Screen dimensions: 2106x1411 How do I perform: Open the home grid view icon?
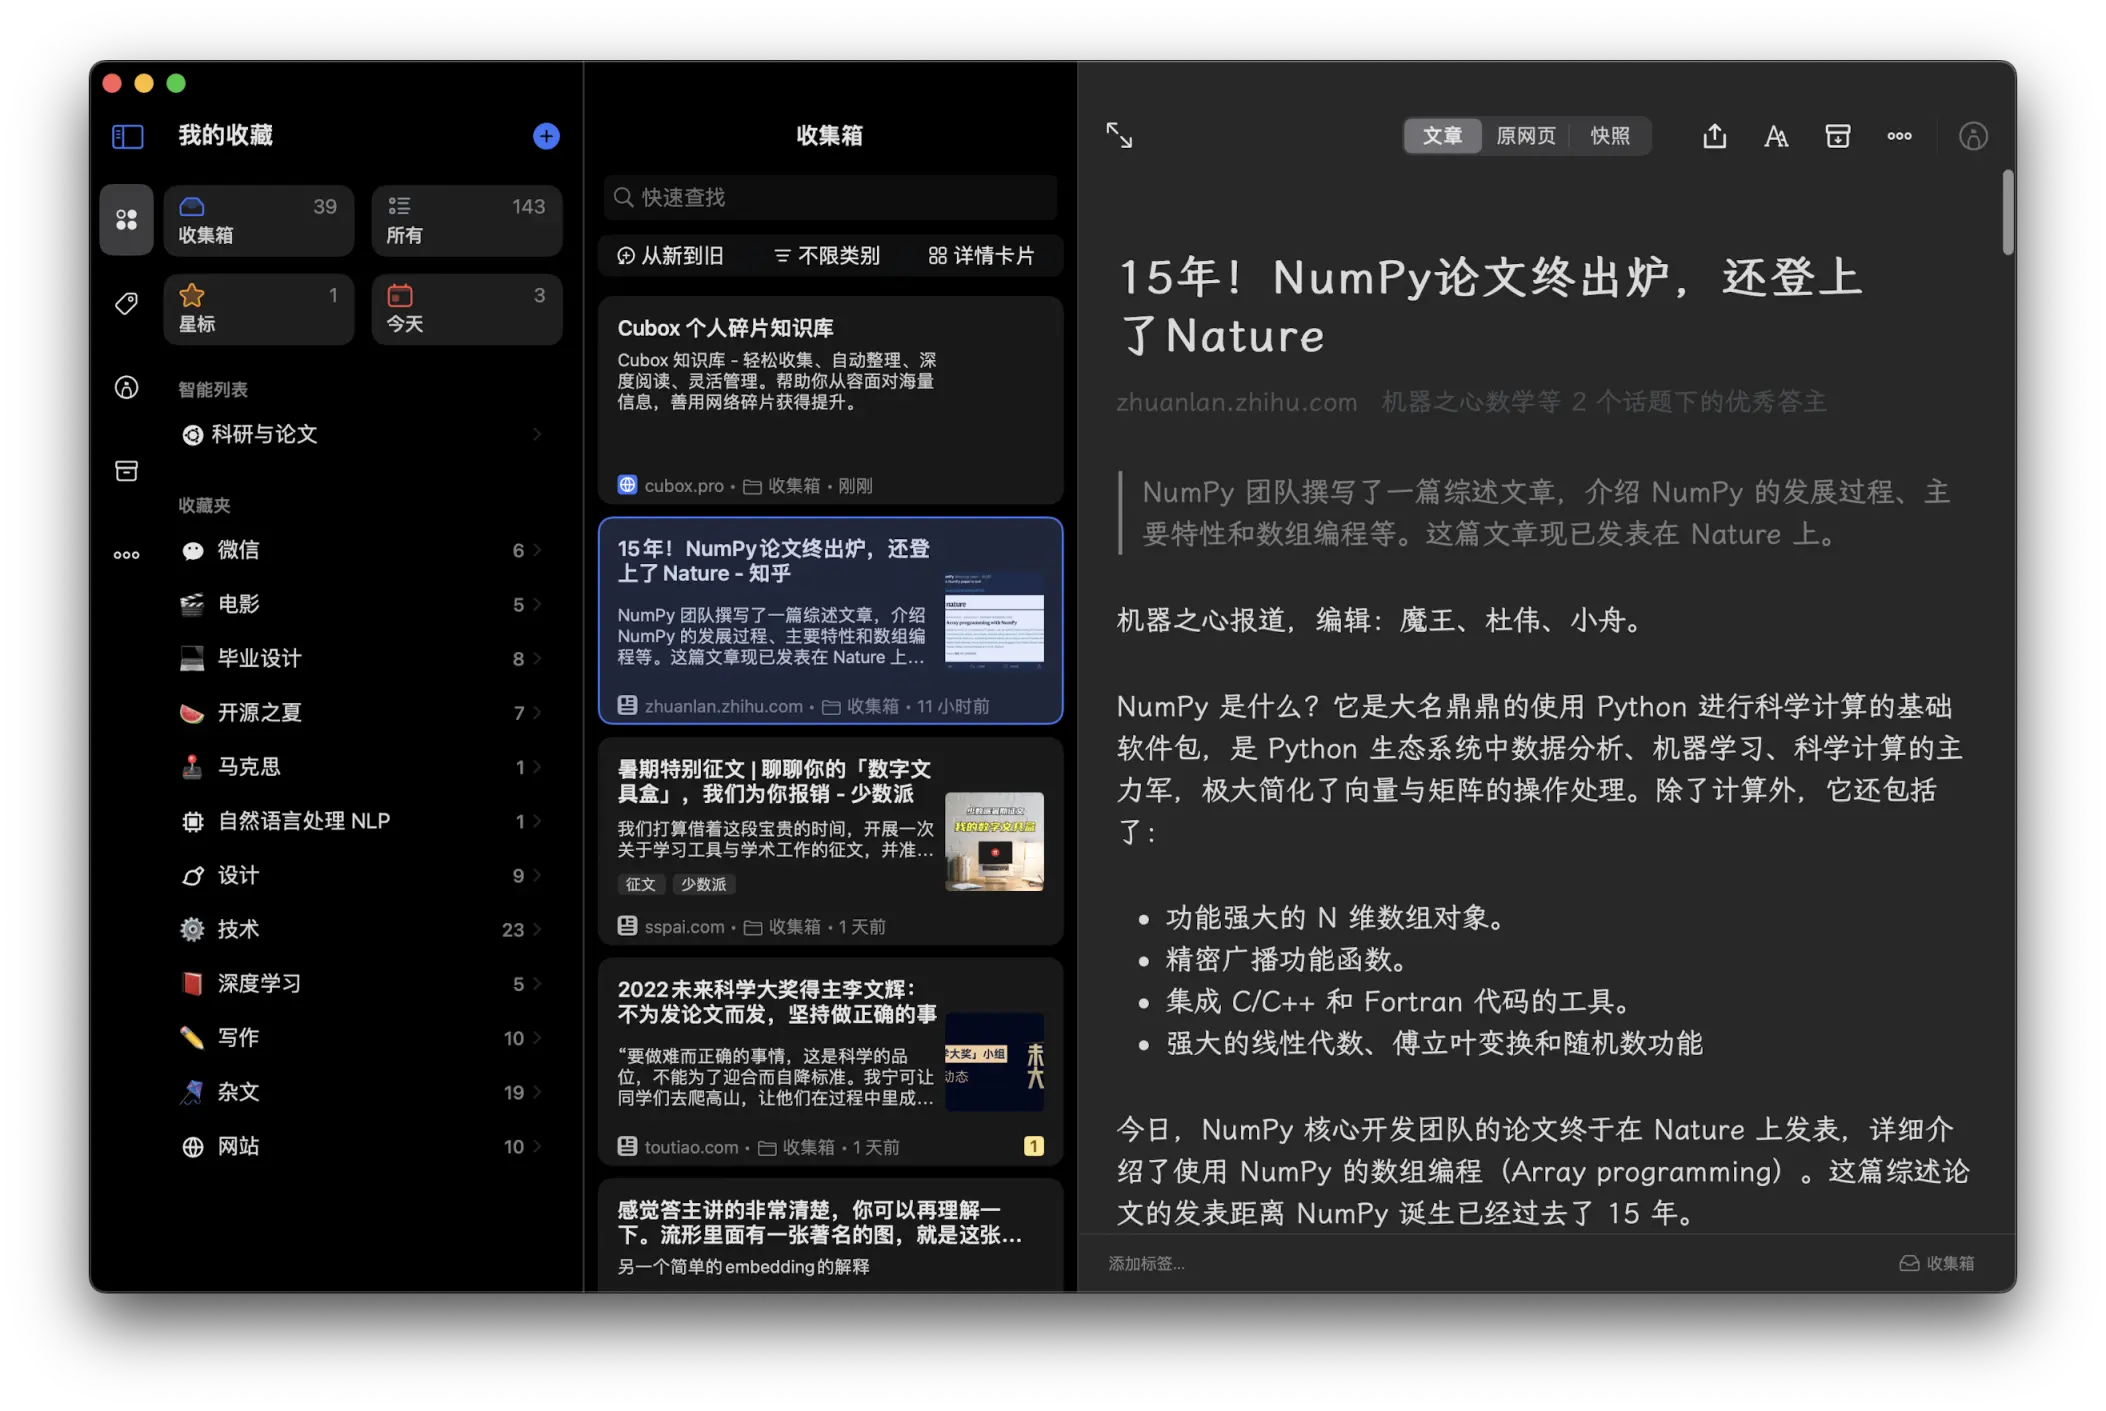tap(126, 219)
